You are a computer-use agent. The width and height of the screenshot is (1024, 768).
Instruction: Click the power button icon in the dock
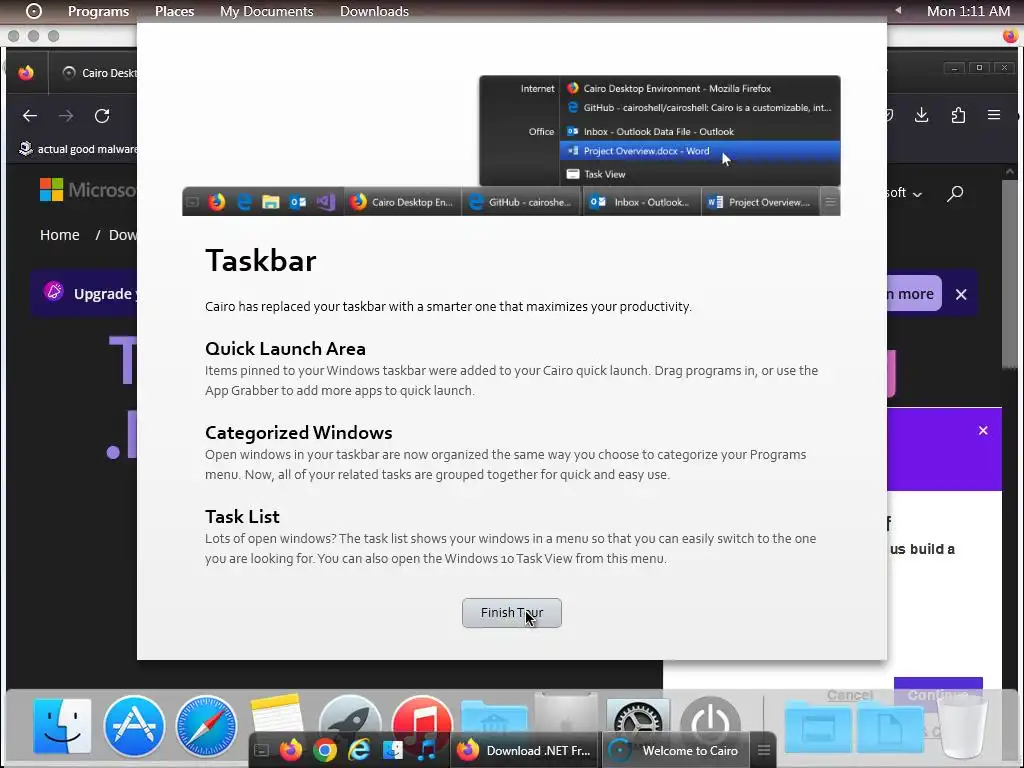[x=710, y=716]
